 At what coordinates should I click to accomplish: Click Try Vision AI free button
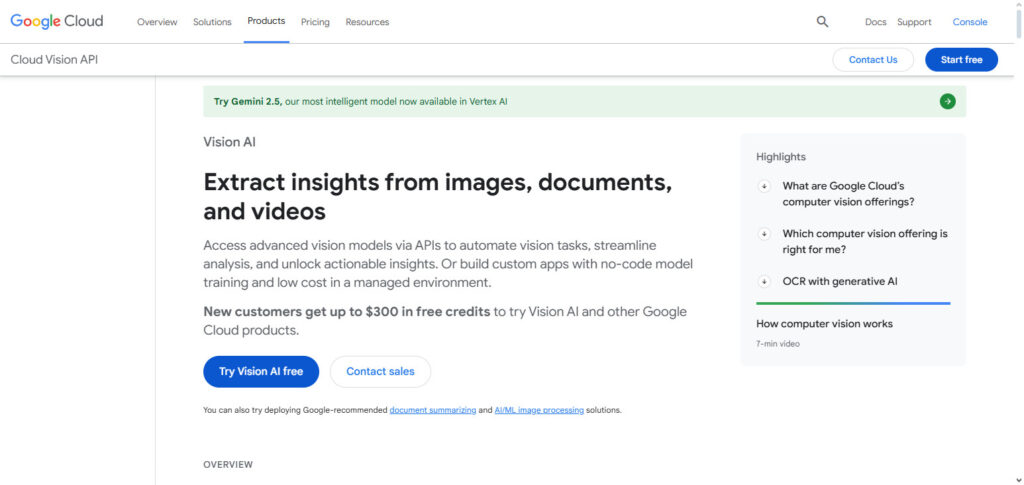(261, 371)
